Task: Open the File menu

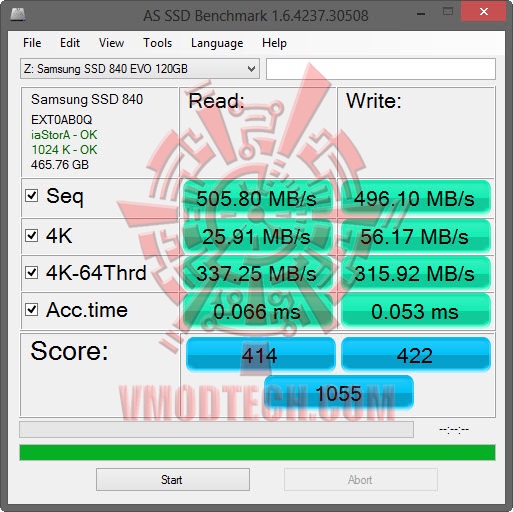Action: pos(32,43)
